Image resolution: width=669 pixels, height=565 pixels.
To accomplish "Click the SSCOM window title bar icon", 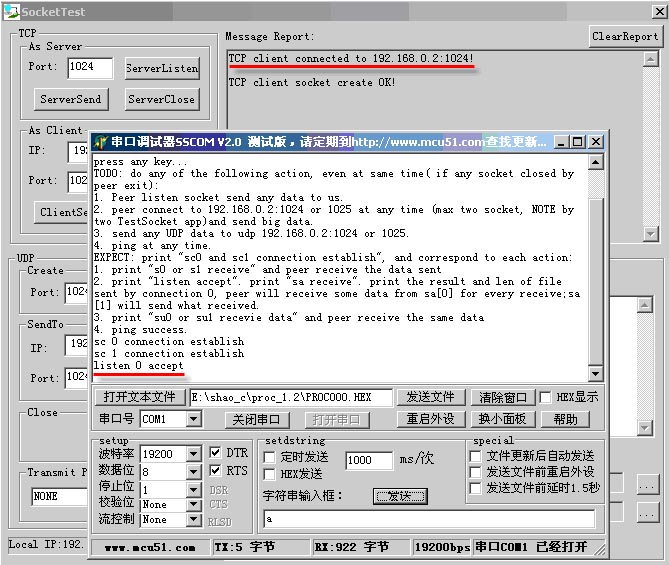I will click(101, 142).
